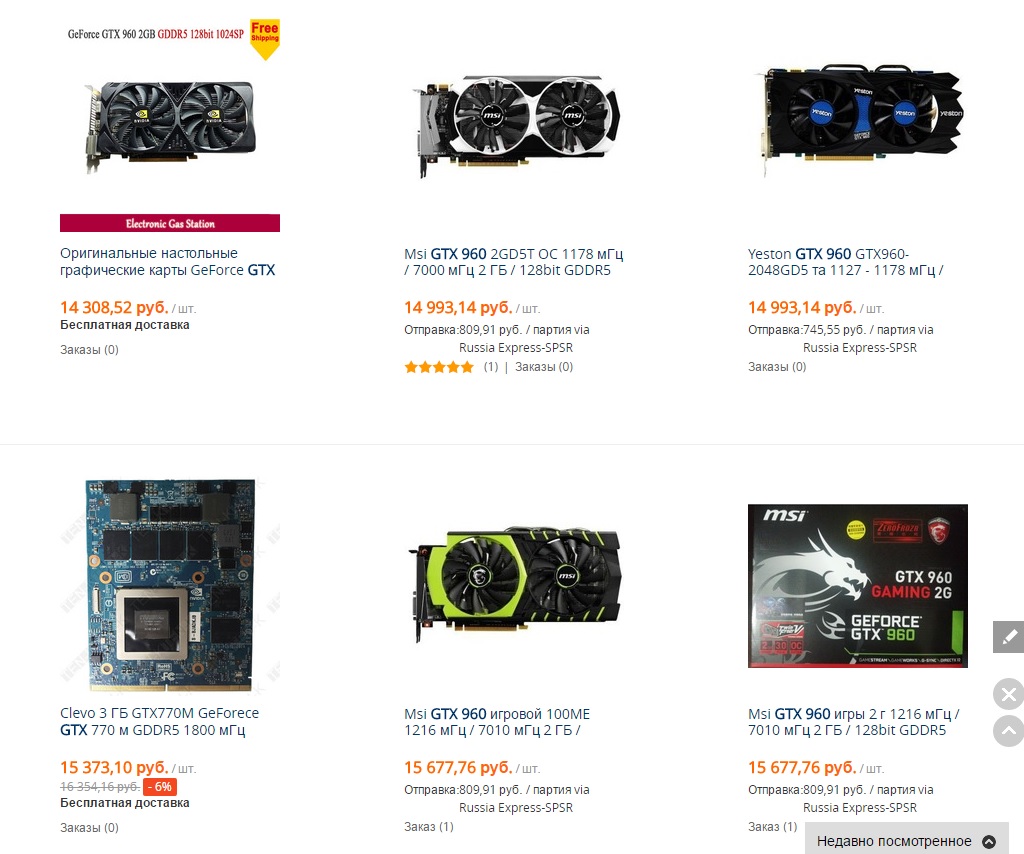Viewport: 1024px width, 854px height.
Task: Open the Msi GTX 960 игровой 100ME link
Action: 497,722
